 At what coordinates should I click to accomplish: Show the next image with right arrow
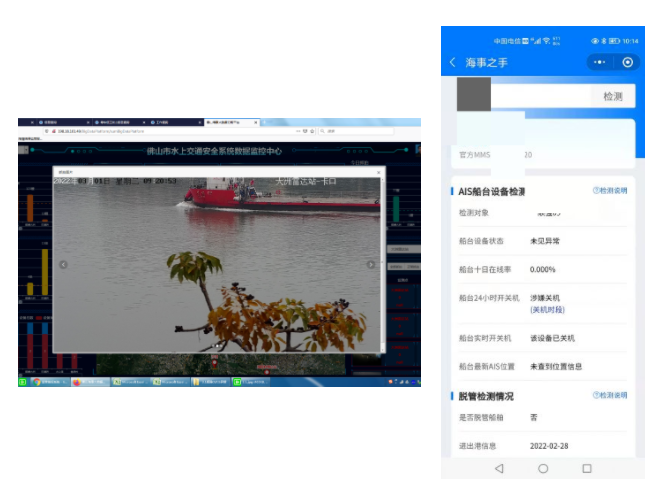[x=371, y=265]
